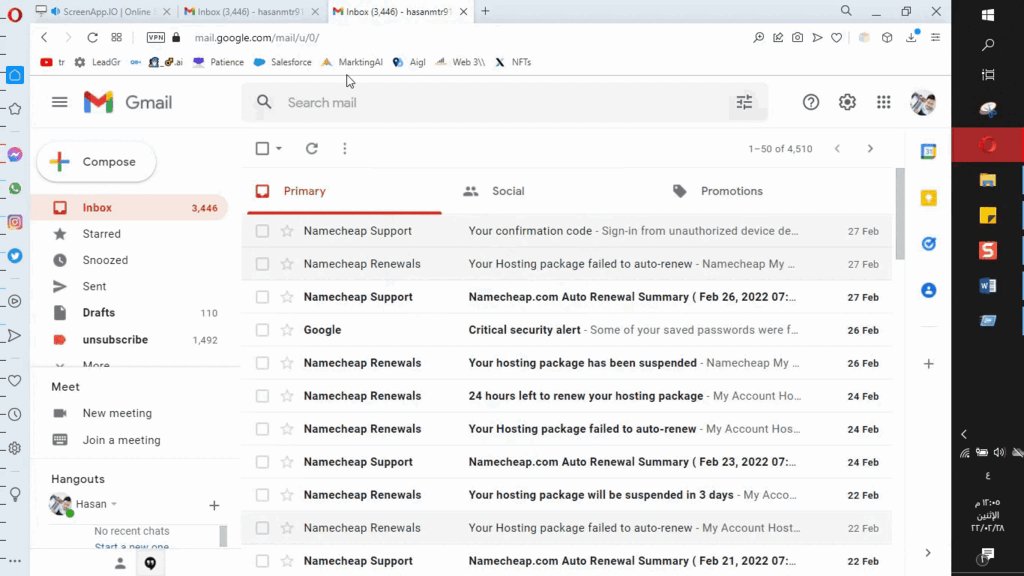
Task: Get add-ons plus icon in side panel
Action: click(x=929, y=364)
